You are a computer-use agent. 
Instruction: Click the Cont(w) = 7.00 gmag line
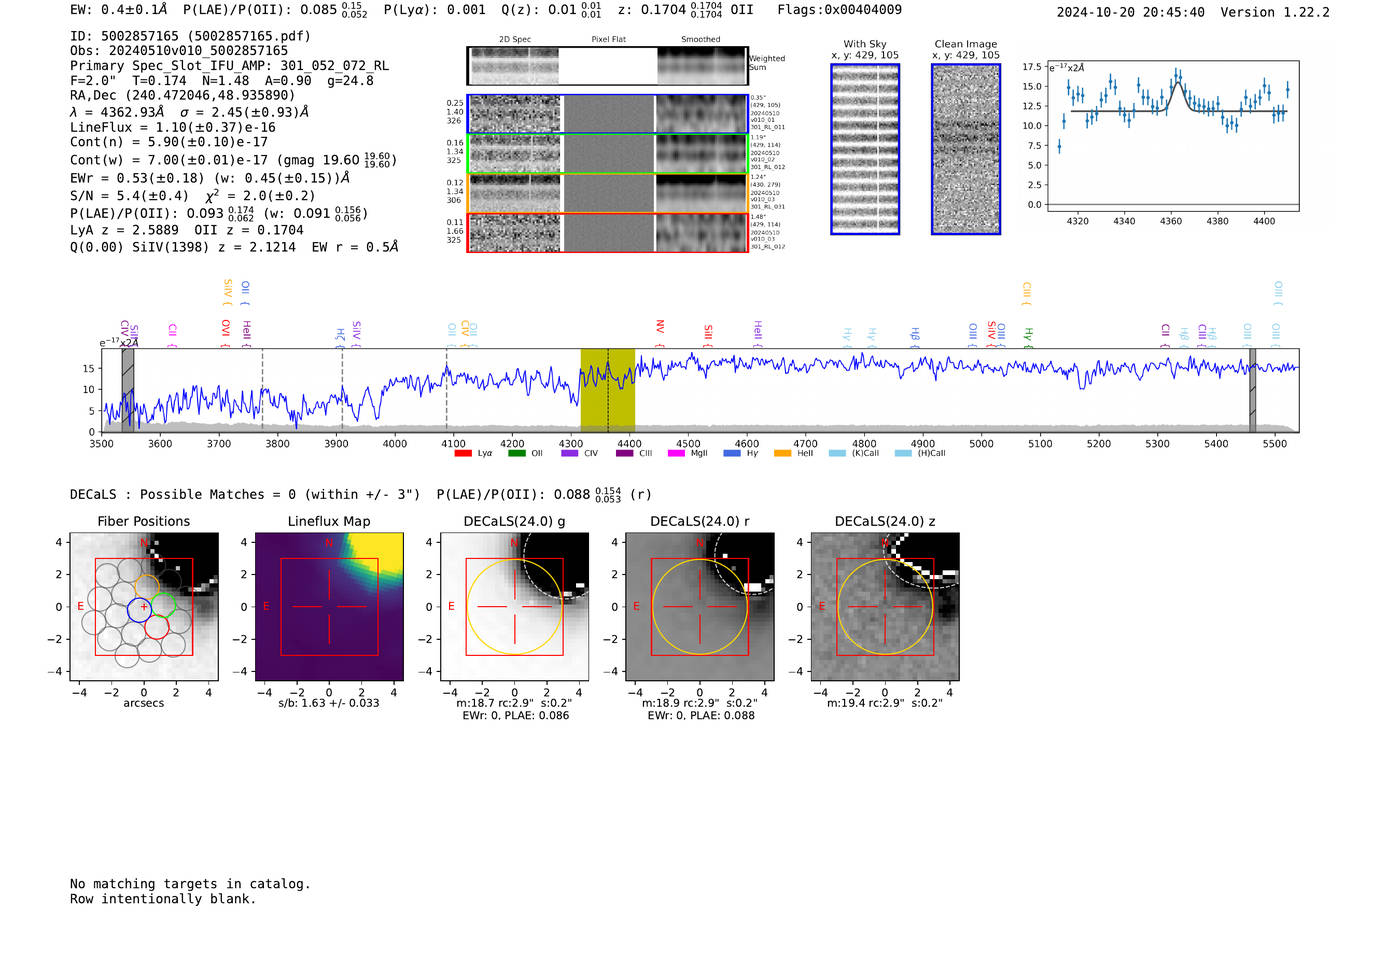[233, 160]
